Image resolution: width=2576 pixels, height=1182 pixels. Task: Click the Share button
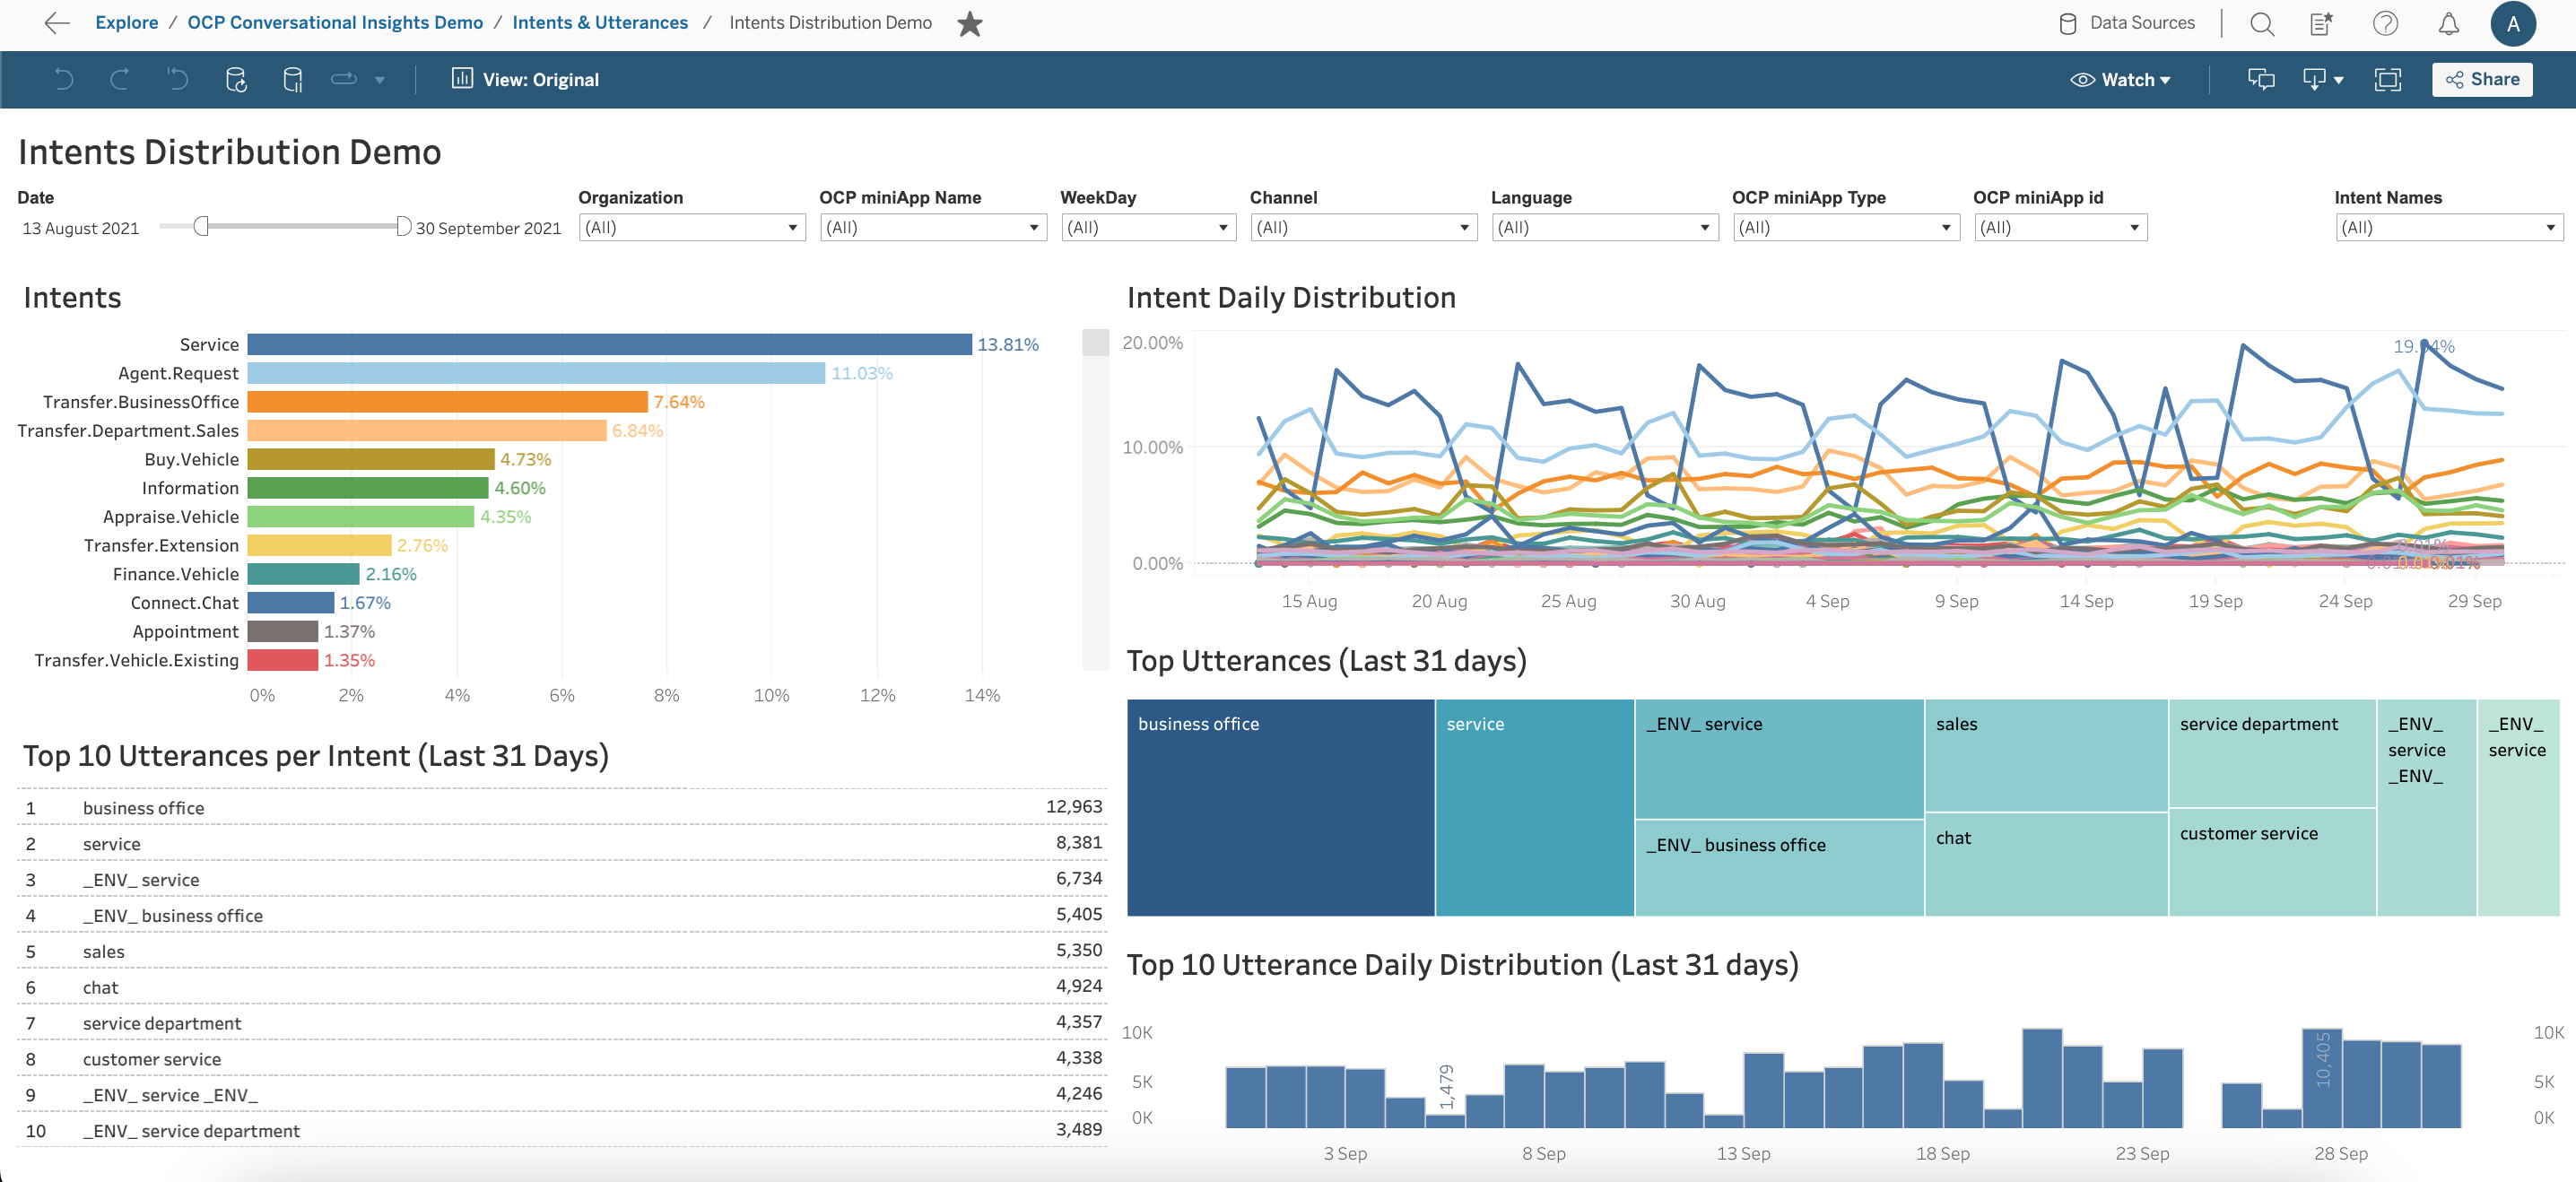coord(2482,79)
